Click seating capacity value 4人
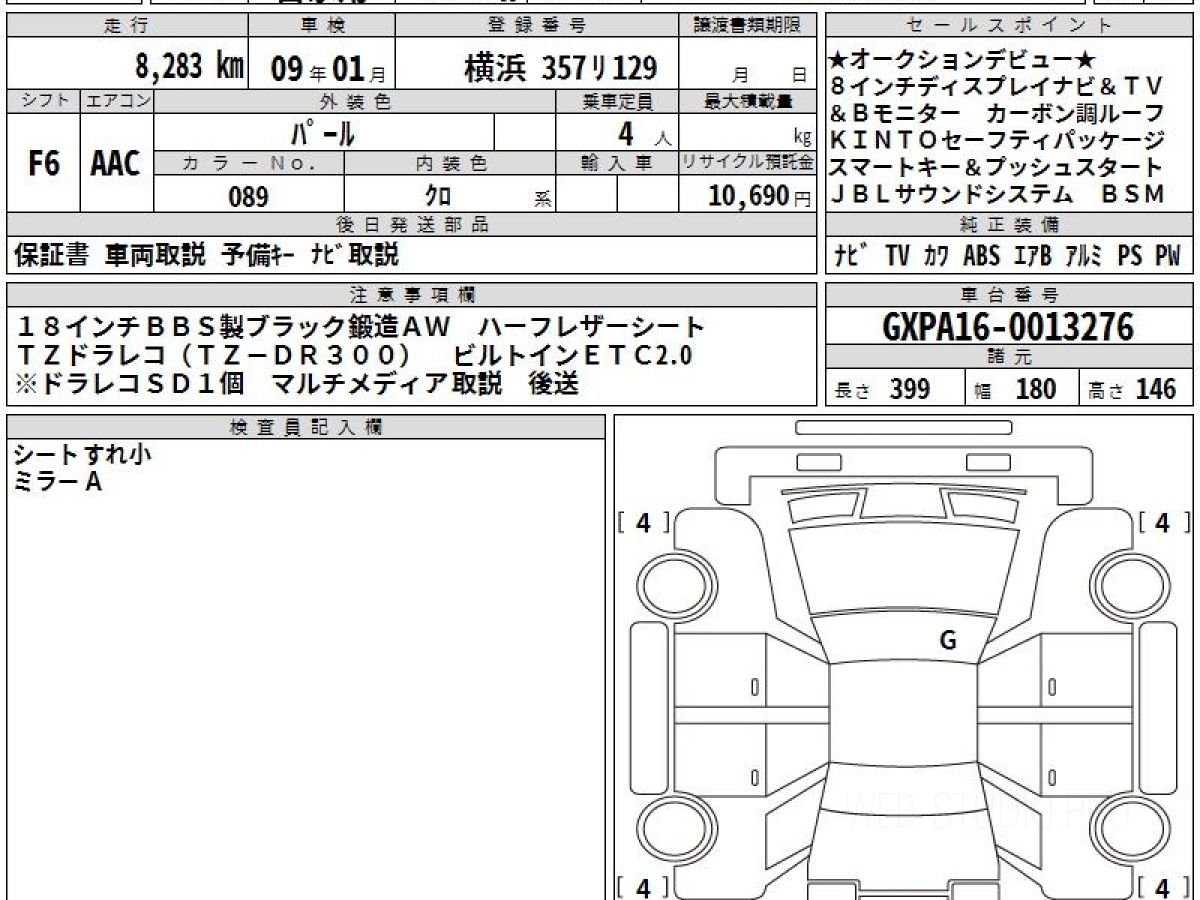Viewport: 1200px width, 900px height. [x=644, y=133]
